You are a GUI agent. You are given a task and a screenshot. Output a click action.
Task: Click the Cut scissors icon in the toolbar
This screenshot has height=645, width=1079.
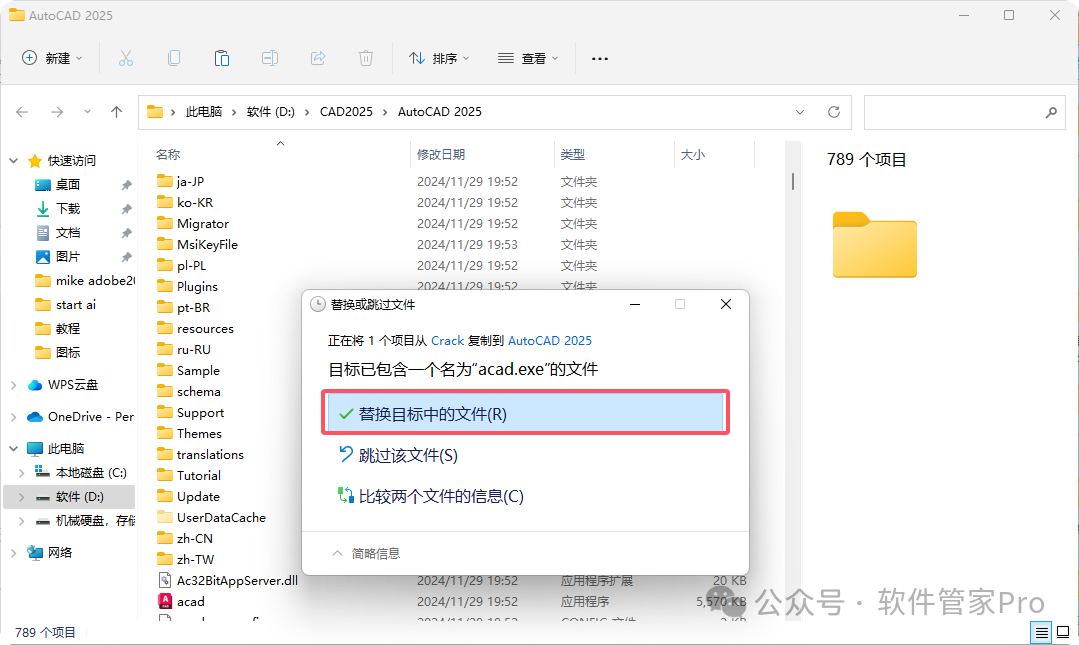[125, 59]
